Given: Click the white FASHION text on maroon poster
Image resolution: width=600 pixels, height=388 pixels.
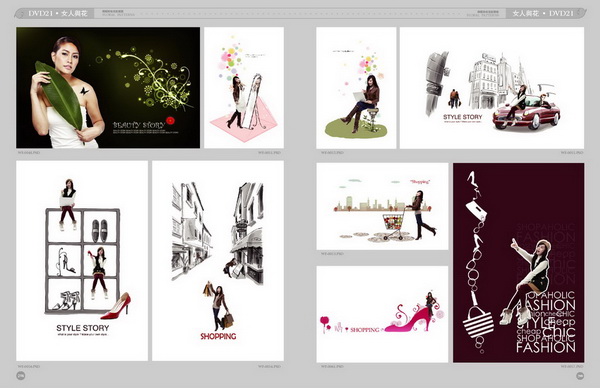Looking at the screenshot, I should 546,347.
